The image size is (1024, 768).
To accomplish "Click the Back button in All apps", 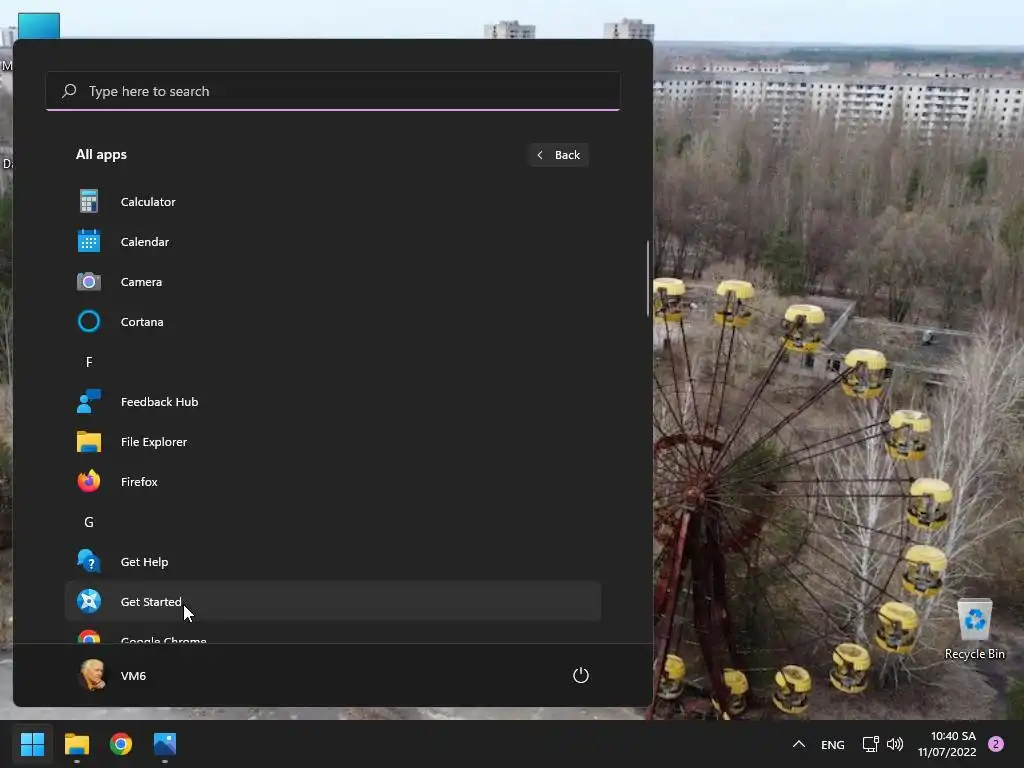I will 559,155.
